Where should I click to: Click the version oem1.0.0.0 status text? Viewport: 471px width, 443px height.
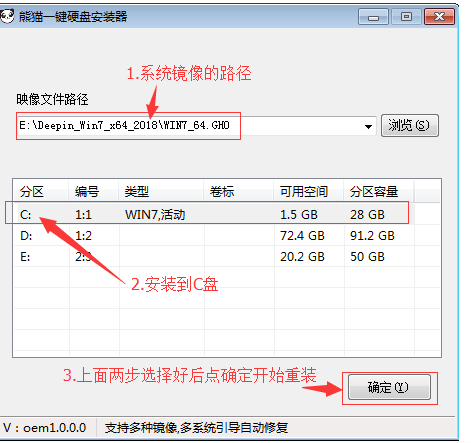[45, 428]
